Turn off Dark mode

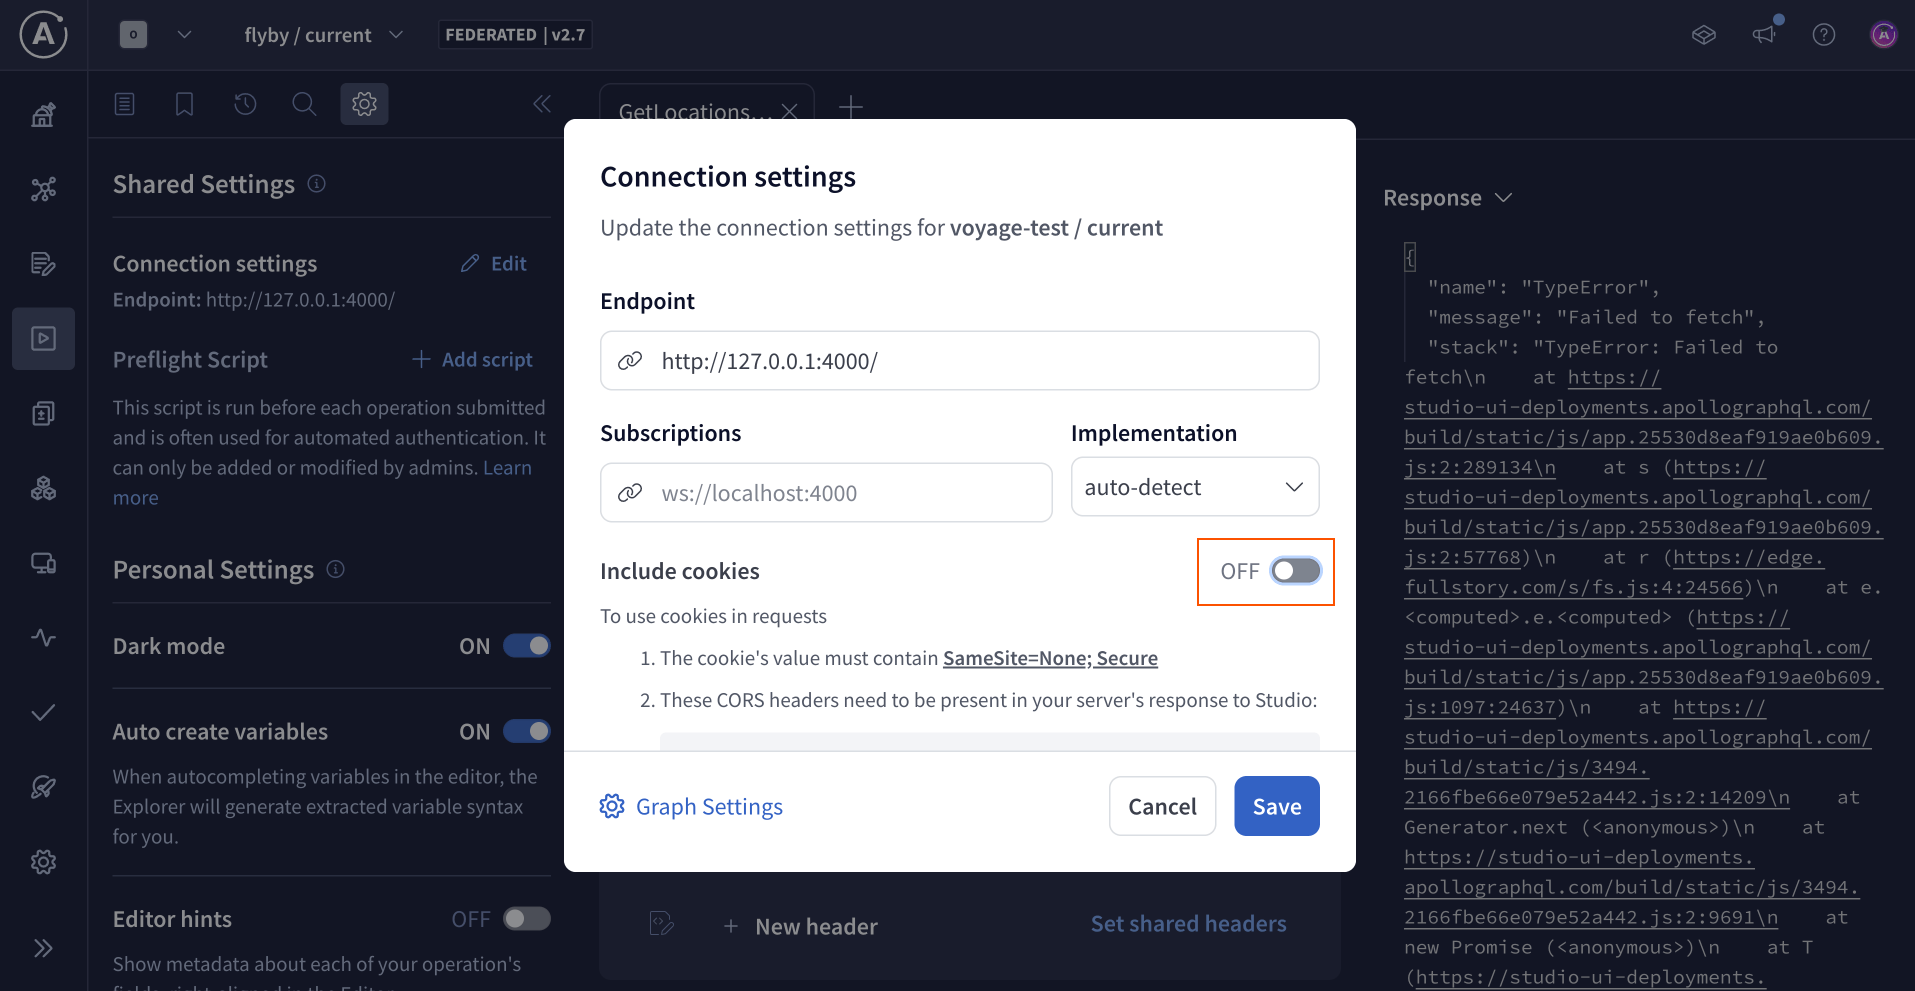(527, 645)
